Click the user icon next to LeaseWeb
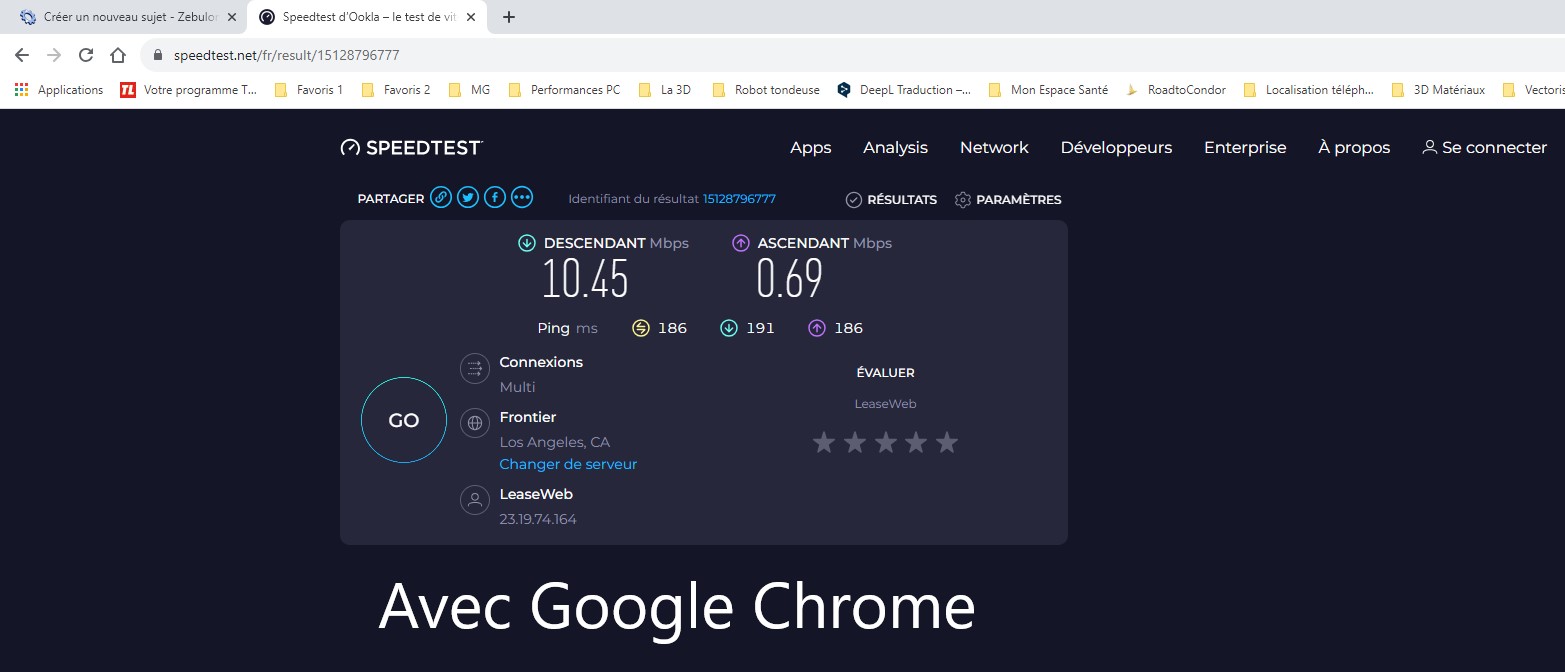Viewport: 1565px width, 672px height. (474, 500)
